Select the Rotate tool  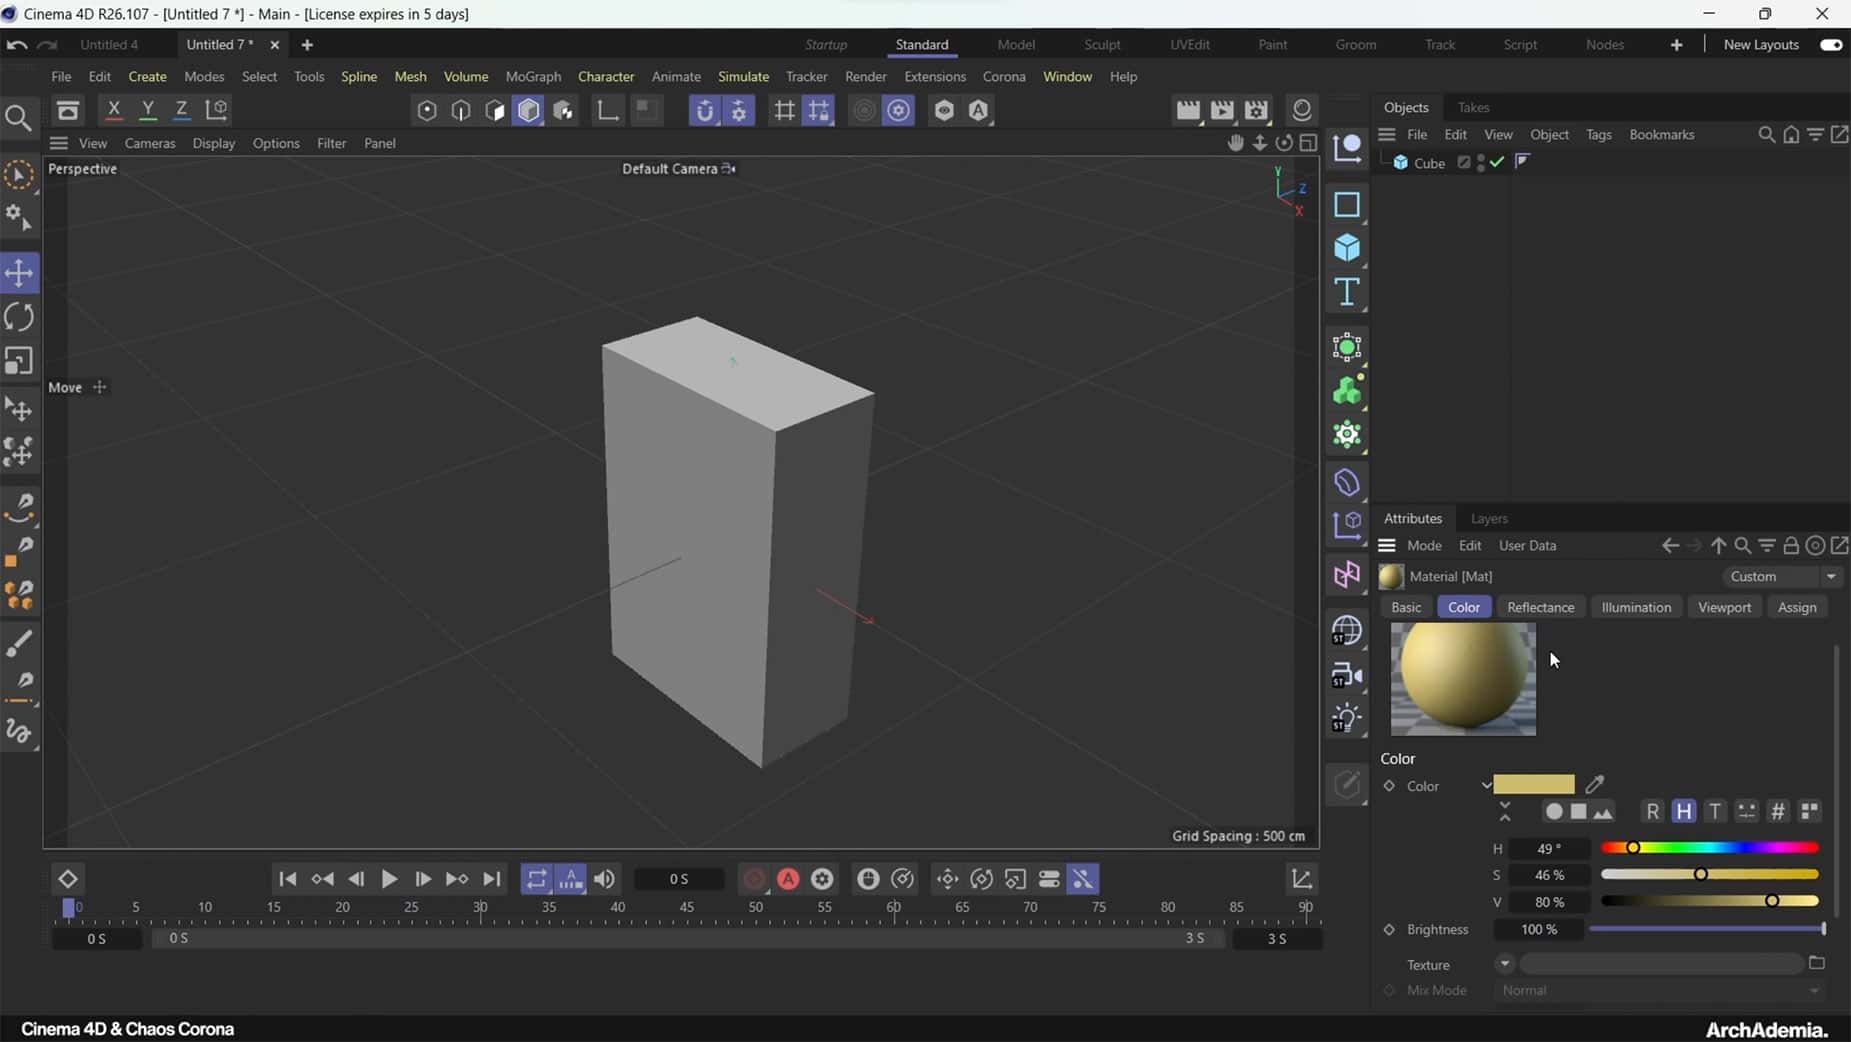pyautogui.click(x=19, y=317)
